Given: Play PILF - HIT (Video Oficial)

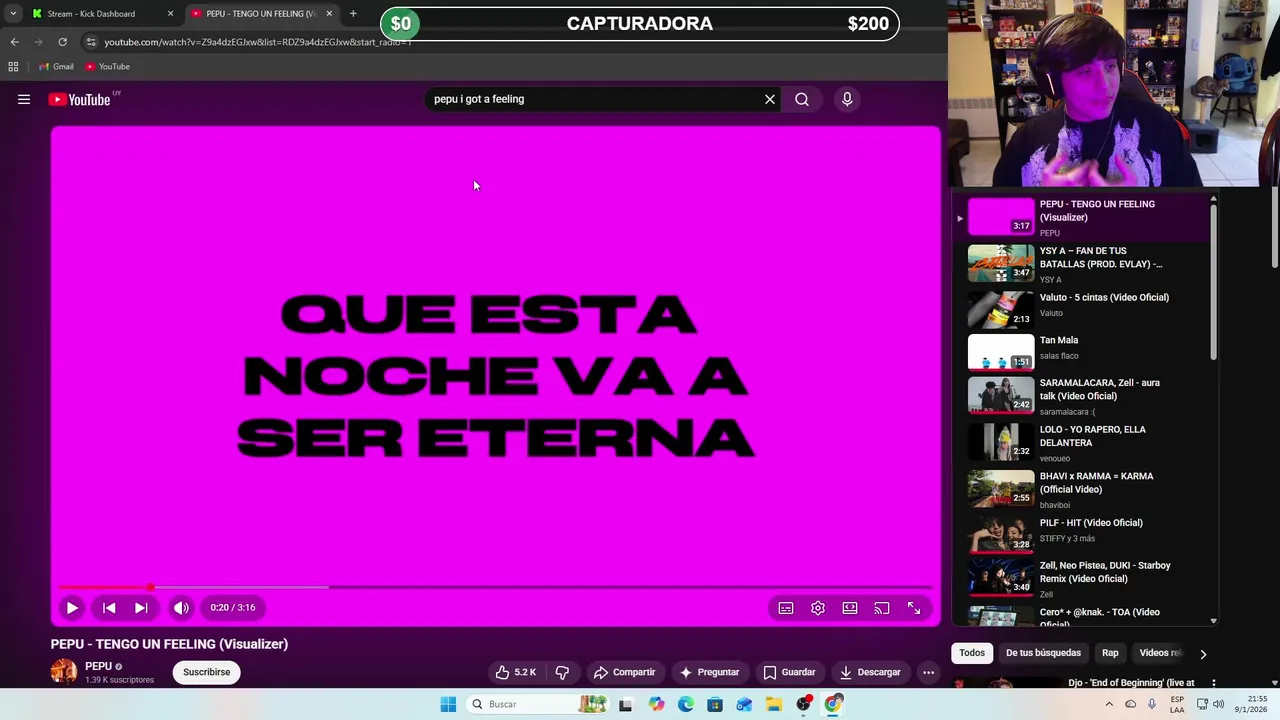Looking at the screenshot, I should coord(1080,535).
